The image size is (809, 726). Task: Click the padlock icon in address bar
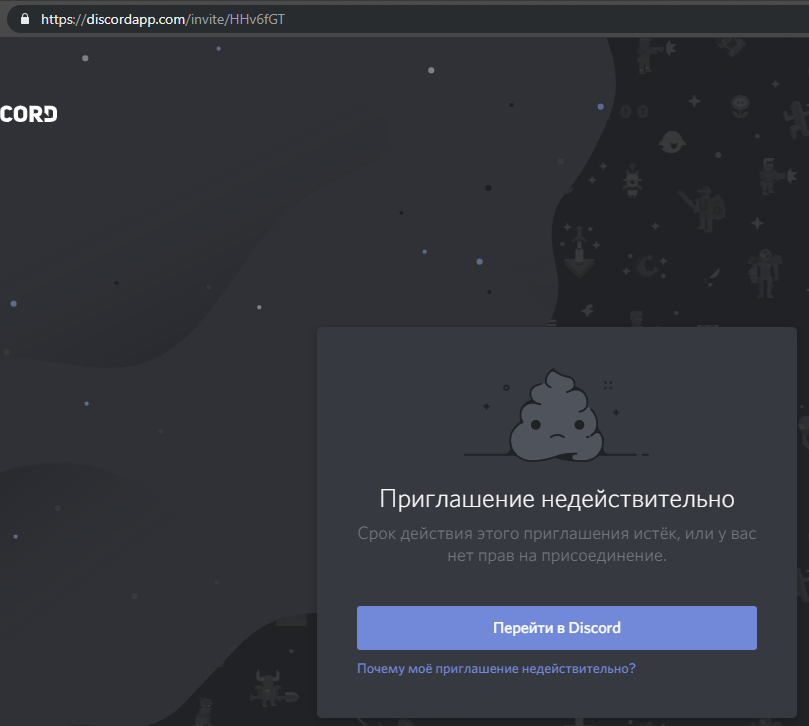(x=24, y=18)
